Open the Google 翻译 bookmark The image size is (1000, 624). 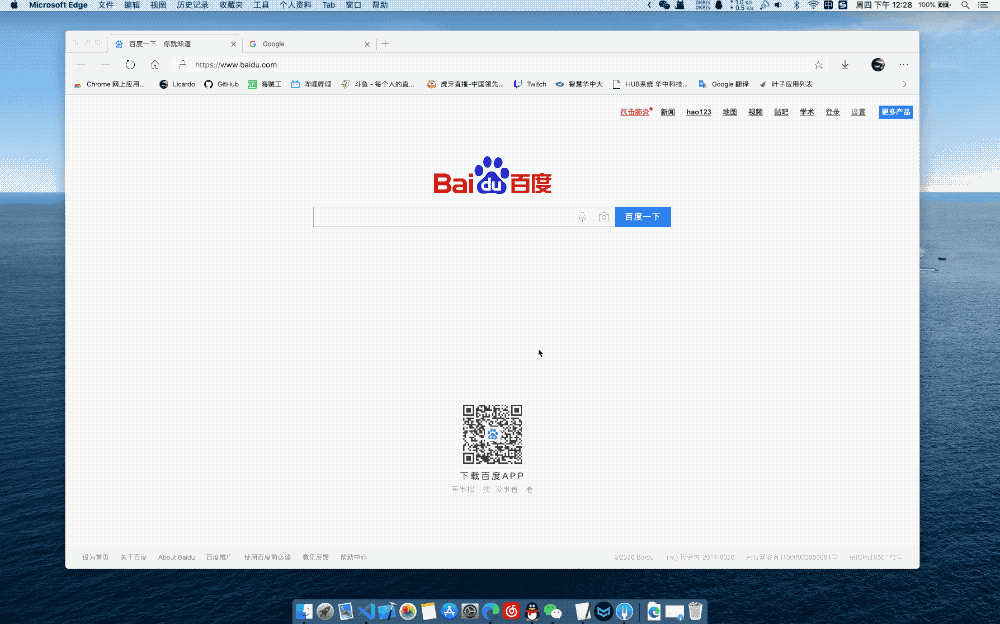tap(723, 84)
